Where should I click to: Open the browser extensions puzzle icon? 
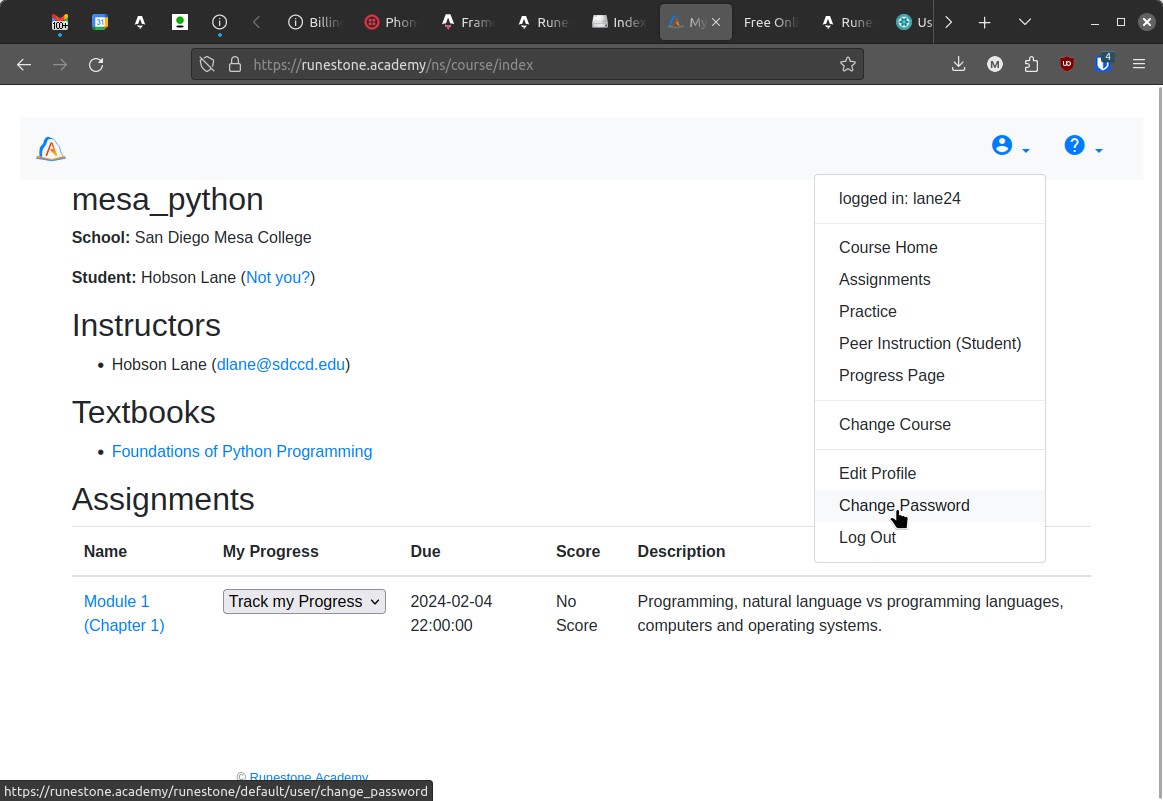pos(1031,64)
